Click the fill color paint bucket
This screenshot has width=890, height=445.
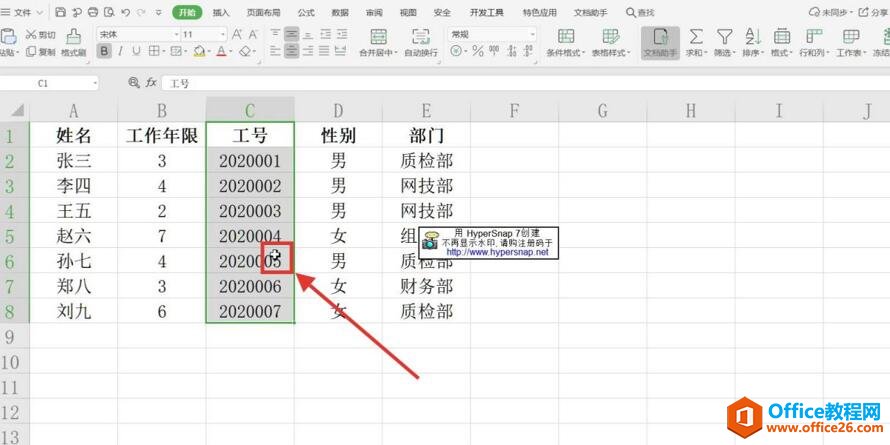click(x=199, y=52)
